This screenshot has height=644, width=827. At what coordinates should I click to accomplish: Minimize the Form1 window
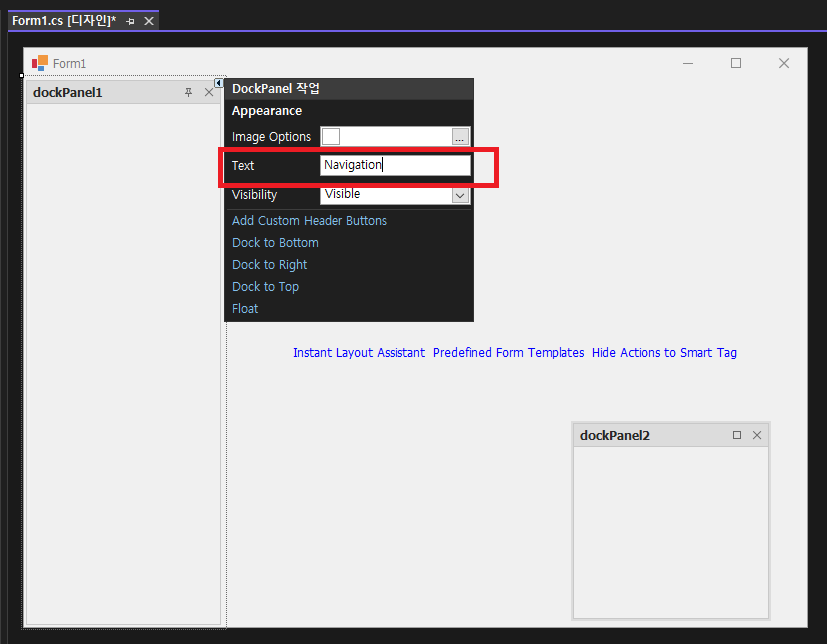[688, 63]
